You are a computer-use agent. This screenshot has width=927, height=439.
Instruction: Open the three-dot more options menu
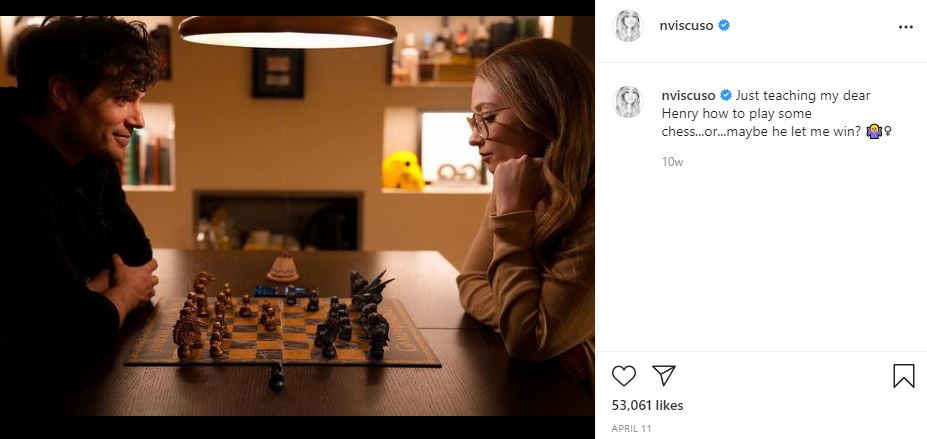click(905, 27)
